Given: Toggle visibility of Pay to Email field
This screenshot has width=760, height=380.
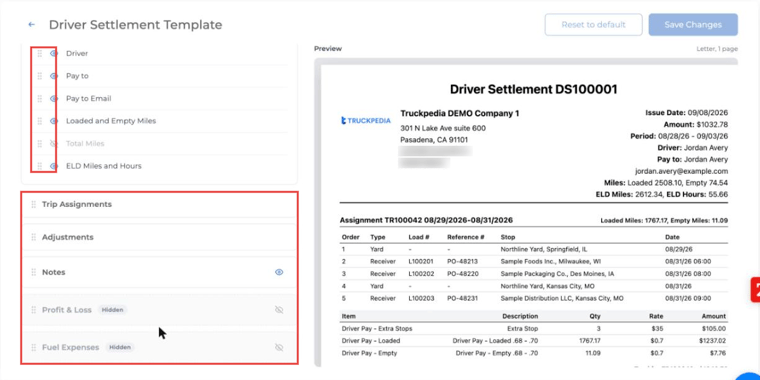Looking at the screenshot, I should click(x=54, y=99).
